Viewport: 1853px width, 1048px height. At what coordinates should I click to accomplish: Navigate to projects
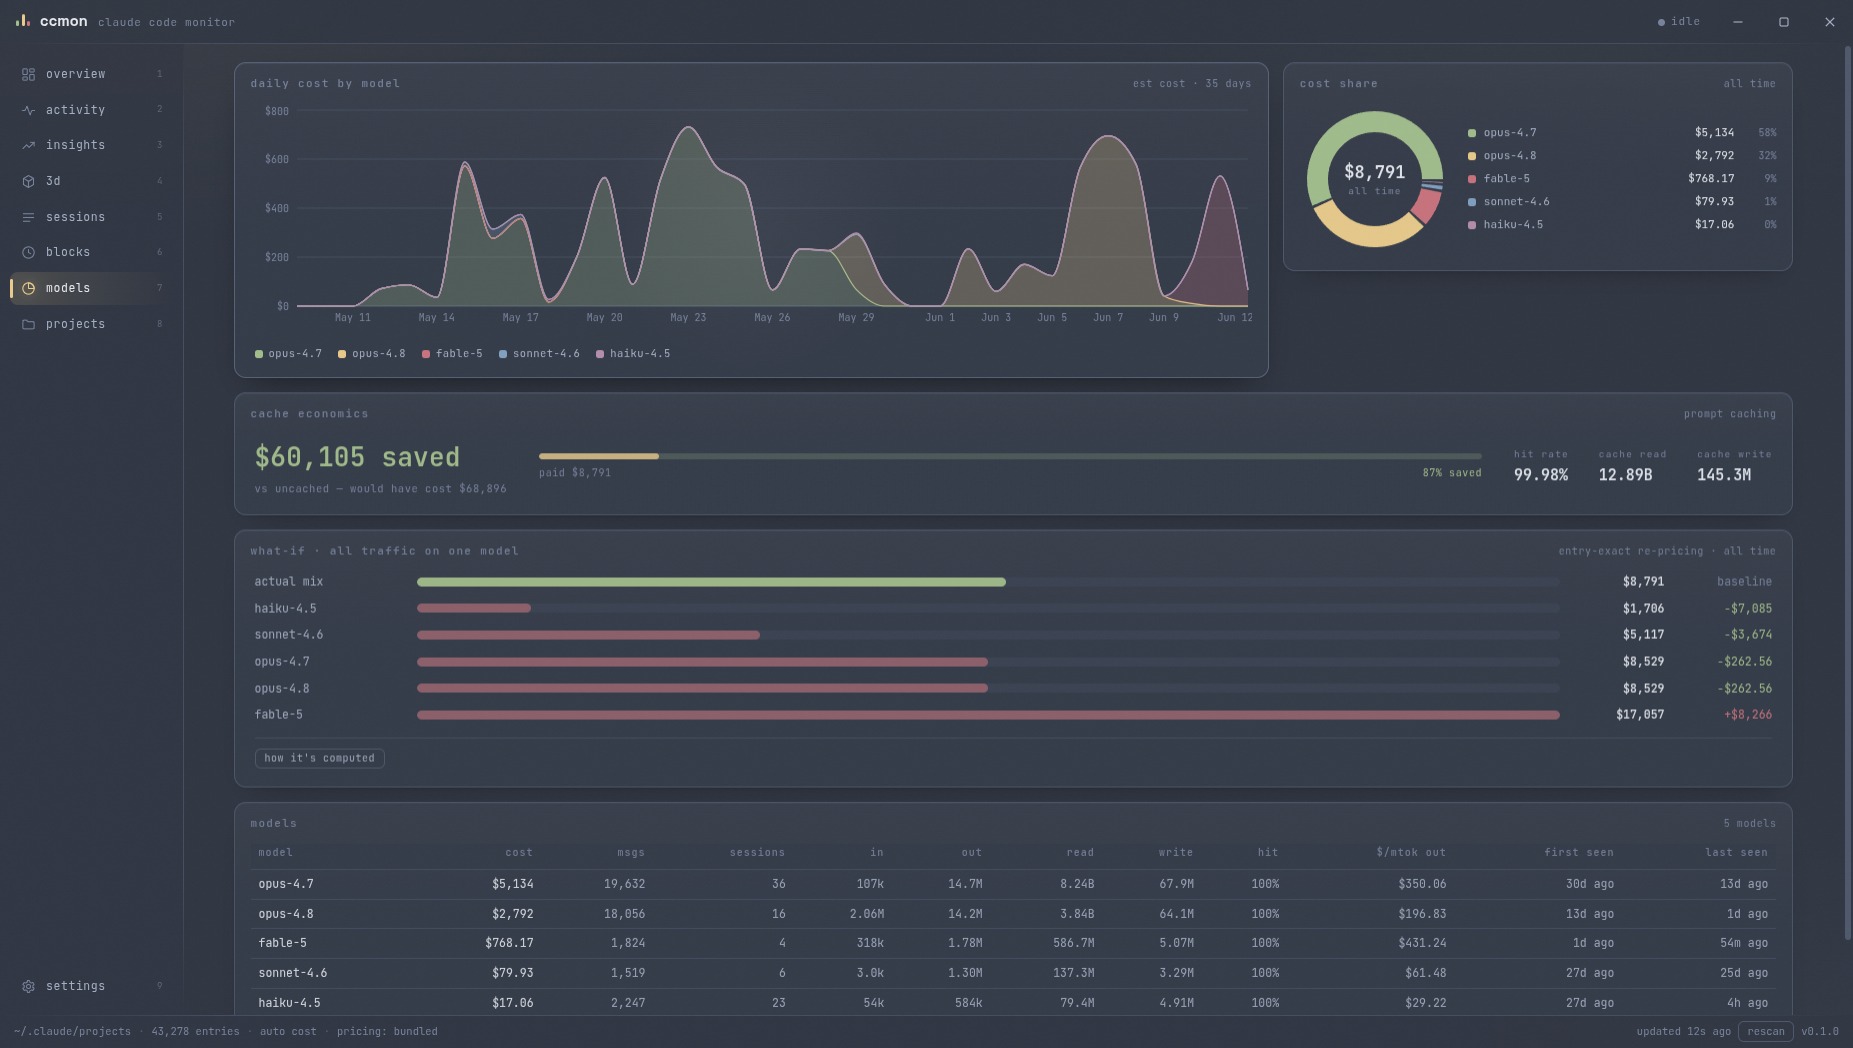pyautogui.click(x=91, y=324)
